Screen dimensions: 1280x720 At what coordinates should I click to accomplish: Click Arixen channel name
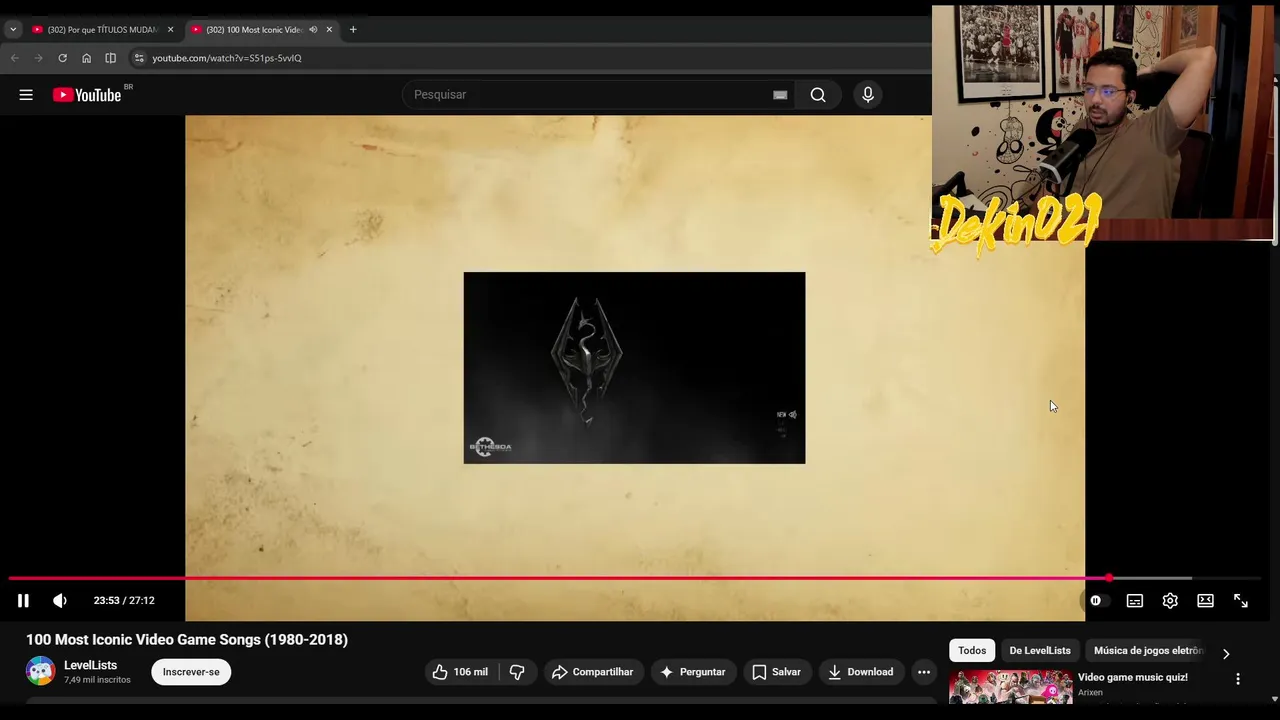(x=1090, y=693)
